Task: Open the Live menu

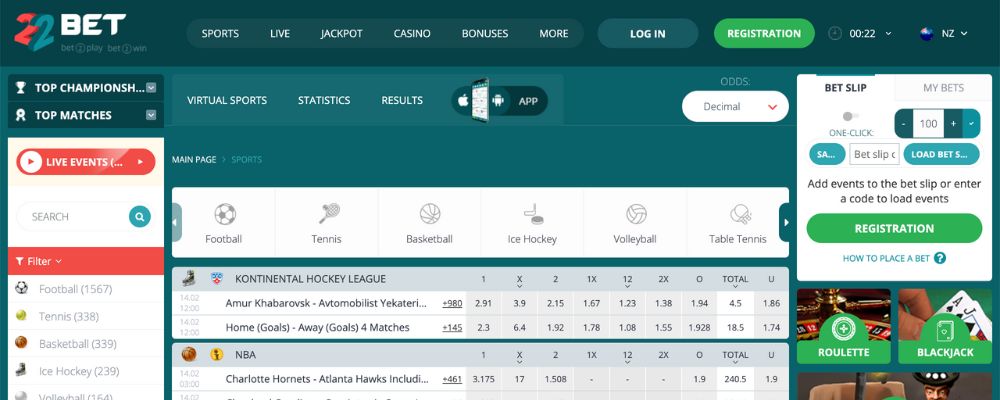Action: coord(280,34)
